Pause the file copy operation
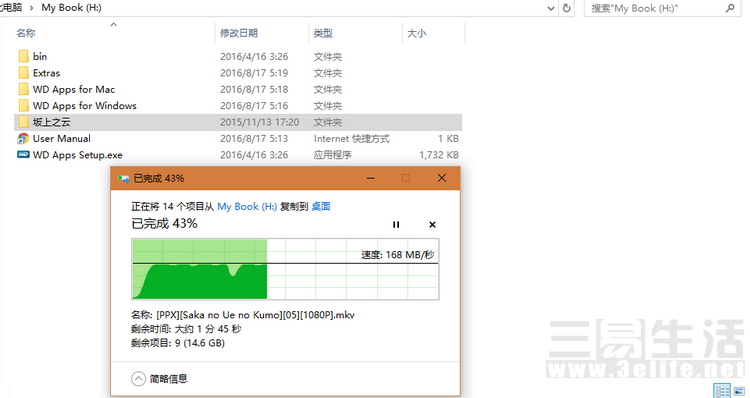This screenshot has width=750, height=398. (396, 224)
